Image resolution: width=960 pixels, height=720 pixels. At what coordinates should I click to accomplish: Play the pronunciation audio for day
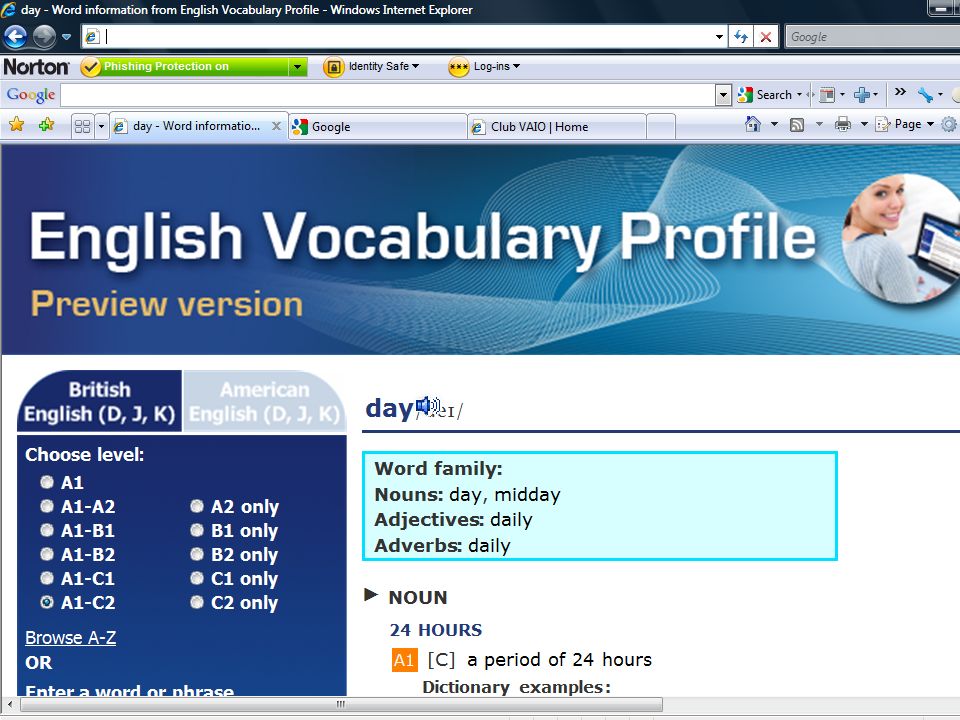[x=427, y=406]
